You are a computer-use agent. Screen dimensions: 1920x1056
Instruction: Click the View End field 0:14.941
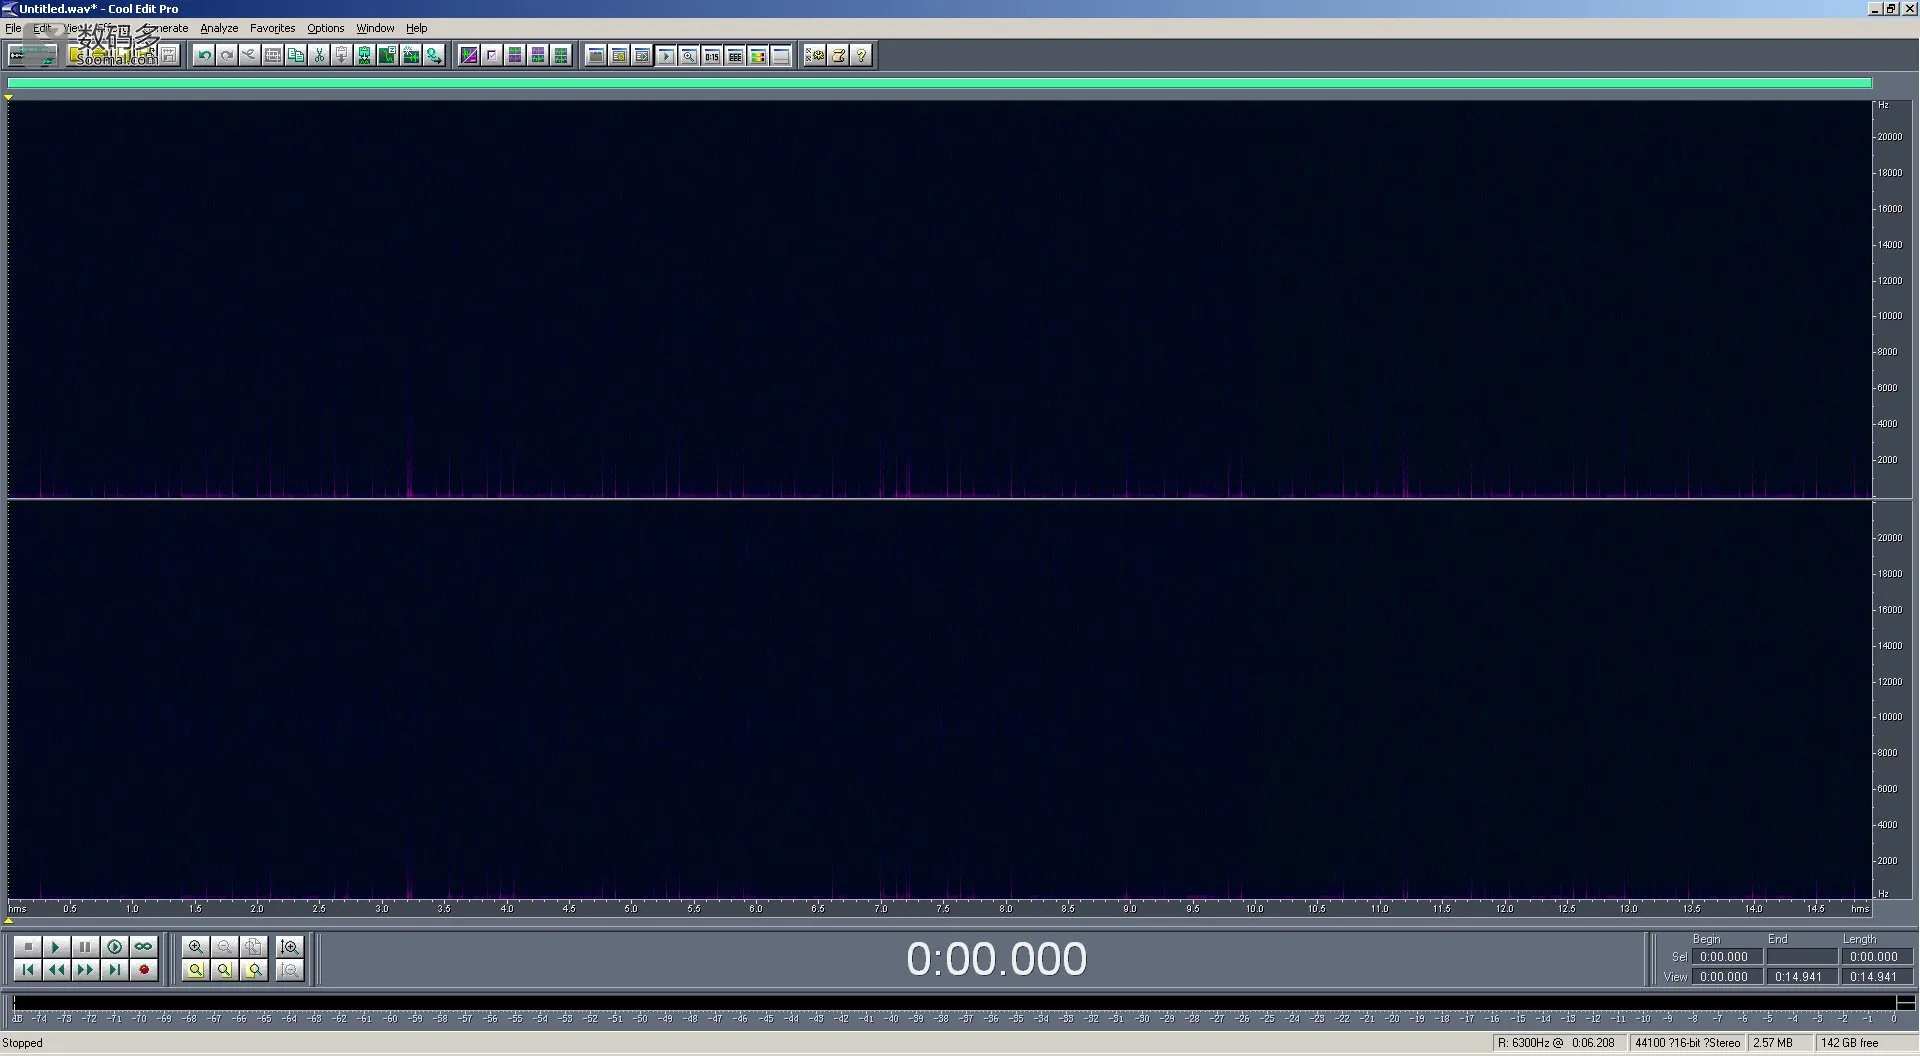(x=1802, y=977)
